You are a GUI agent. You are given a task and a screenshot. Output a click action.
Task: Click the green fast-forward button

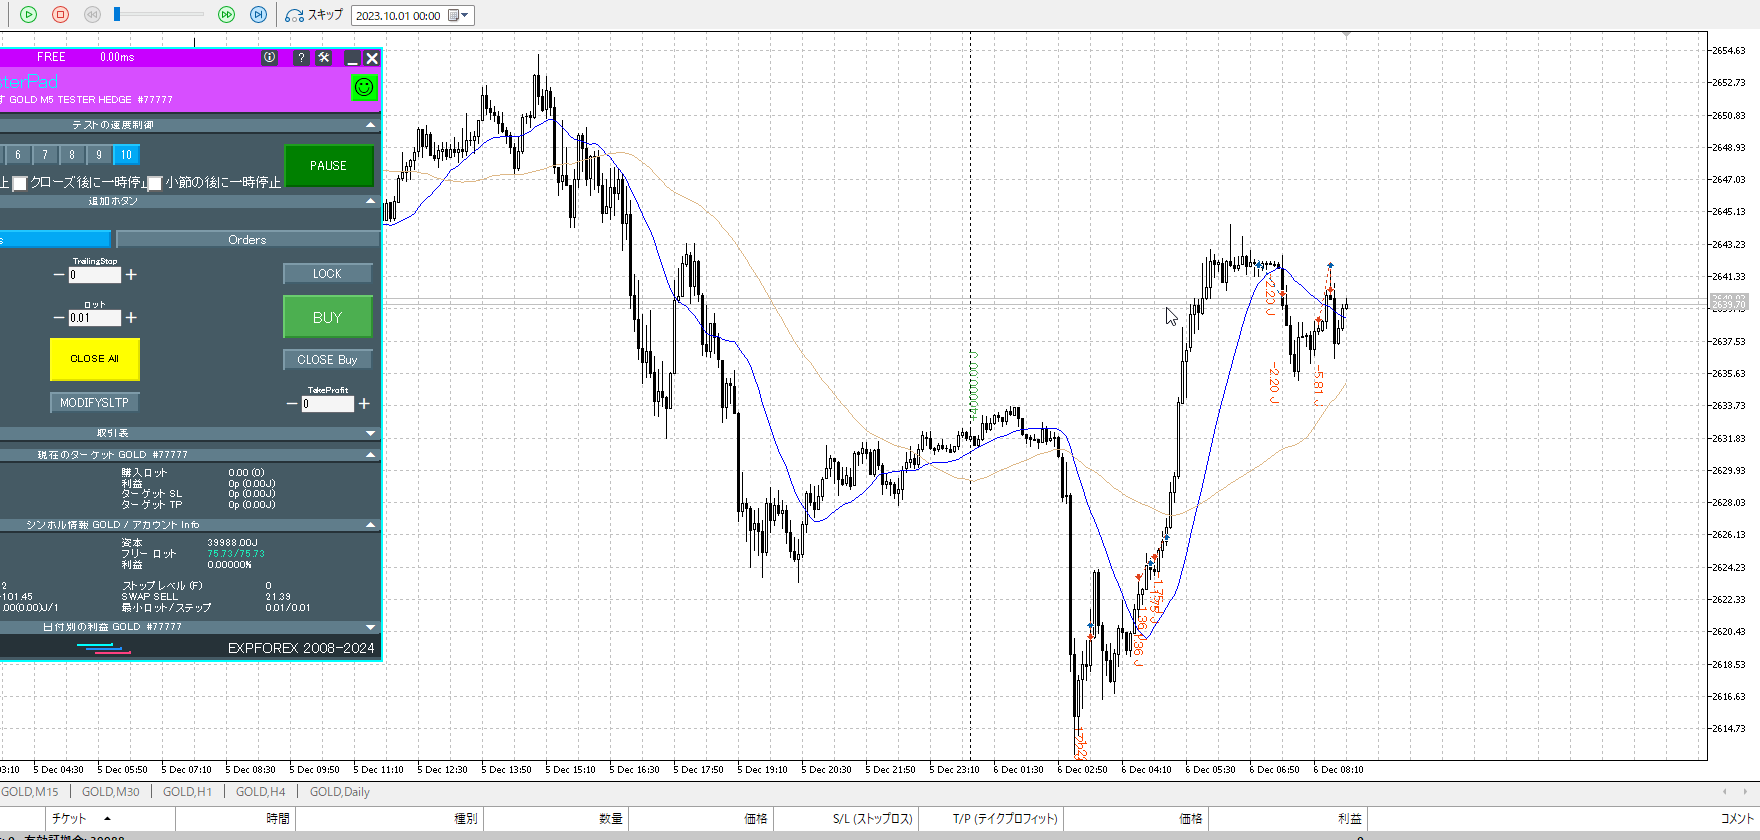point(227,15)
